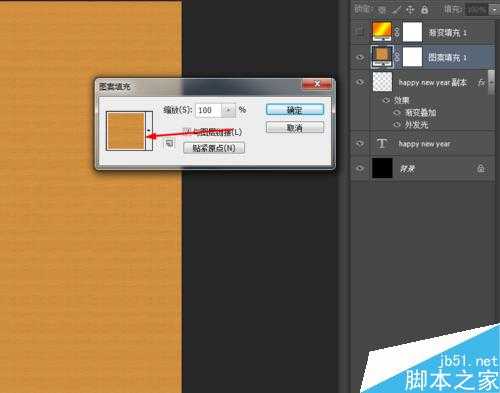Close the 图案填充 dialog
This screenshot has height=393, width=500.
[x=317, y=84]
